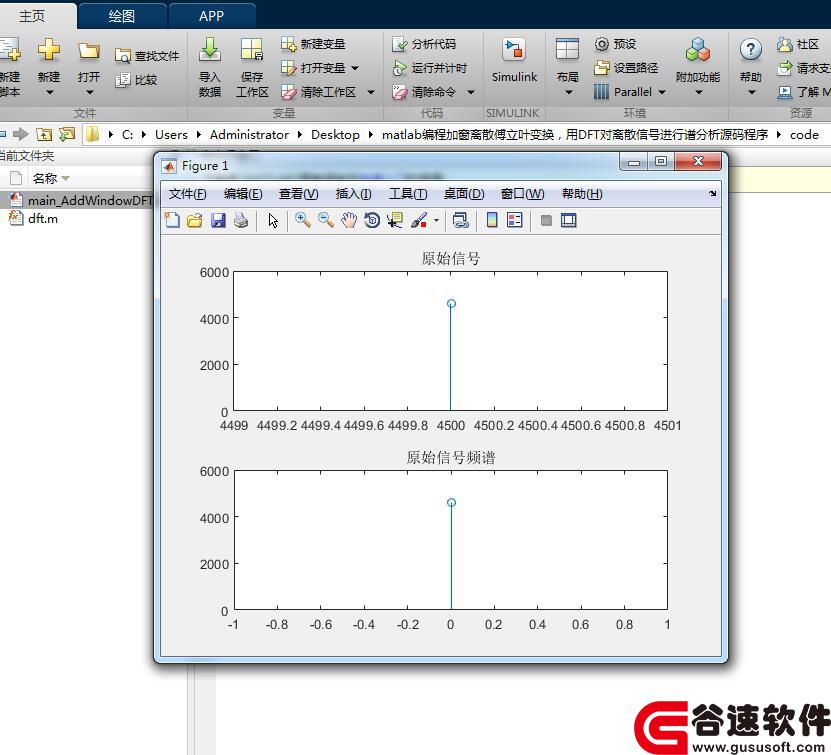Click 运行并计时 in the toolstrip
Viewport: 831px width, 755px height.
(429, 68)
